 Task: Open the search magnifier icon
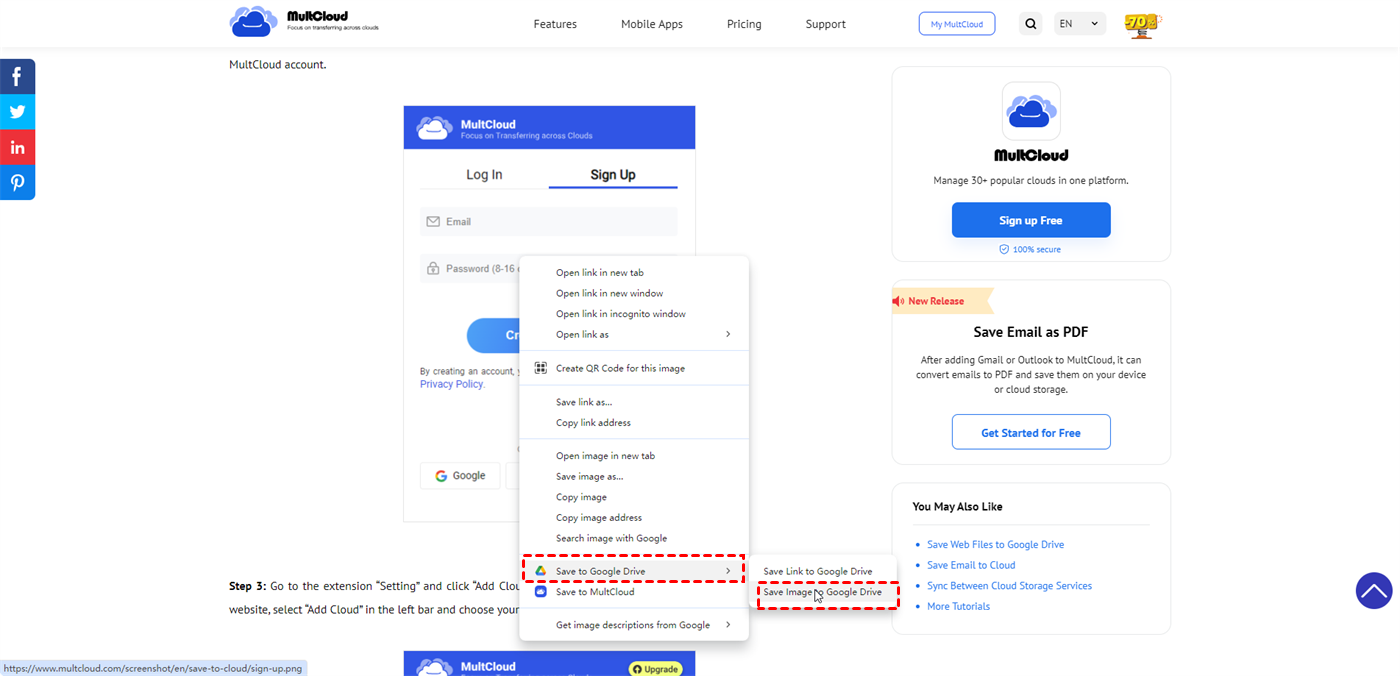(1031, 24)
